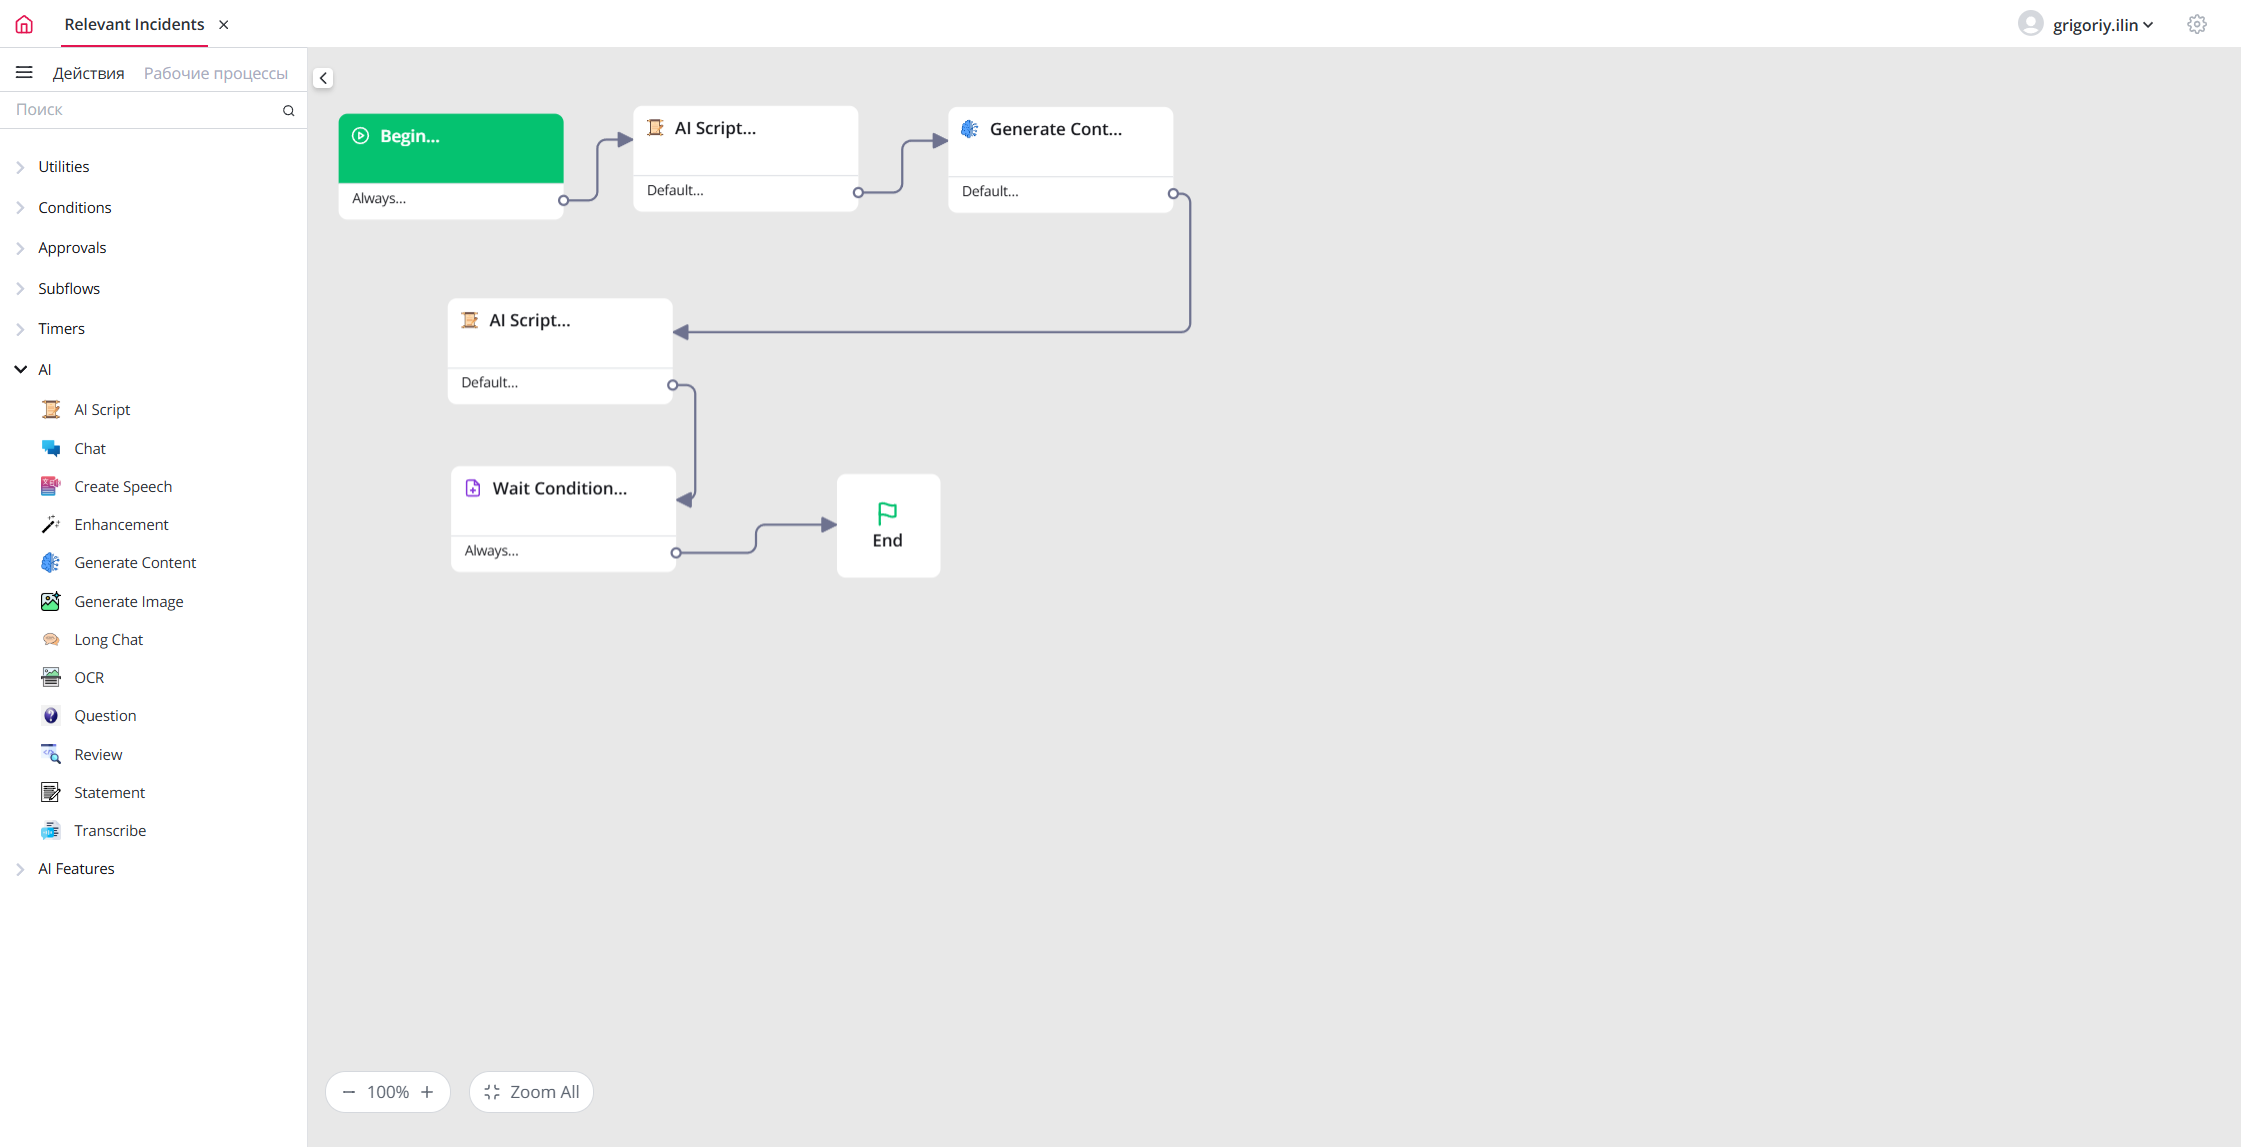Click the search magnifier icon
The height and width of the screenshot is (1147, 2241).
coord(288,110)
